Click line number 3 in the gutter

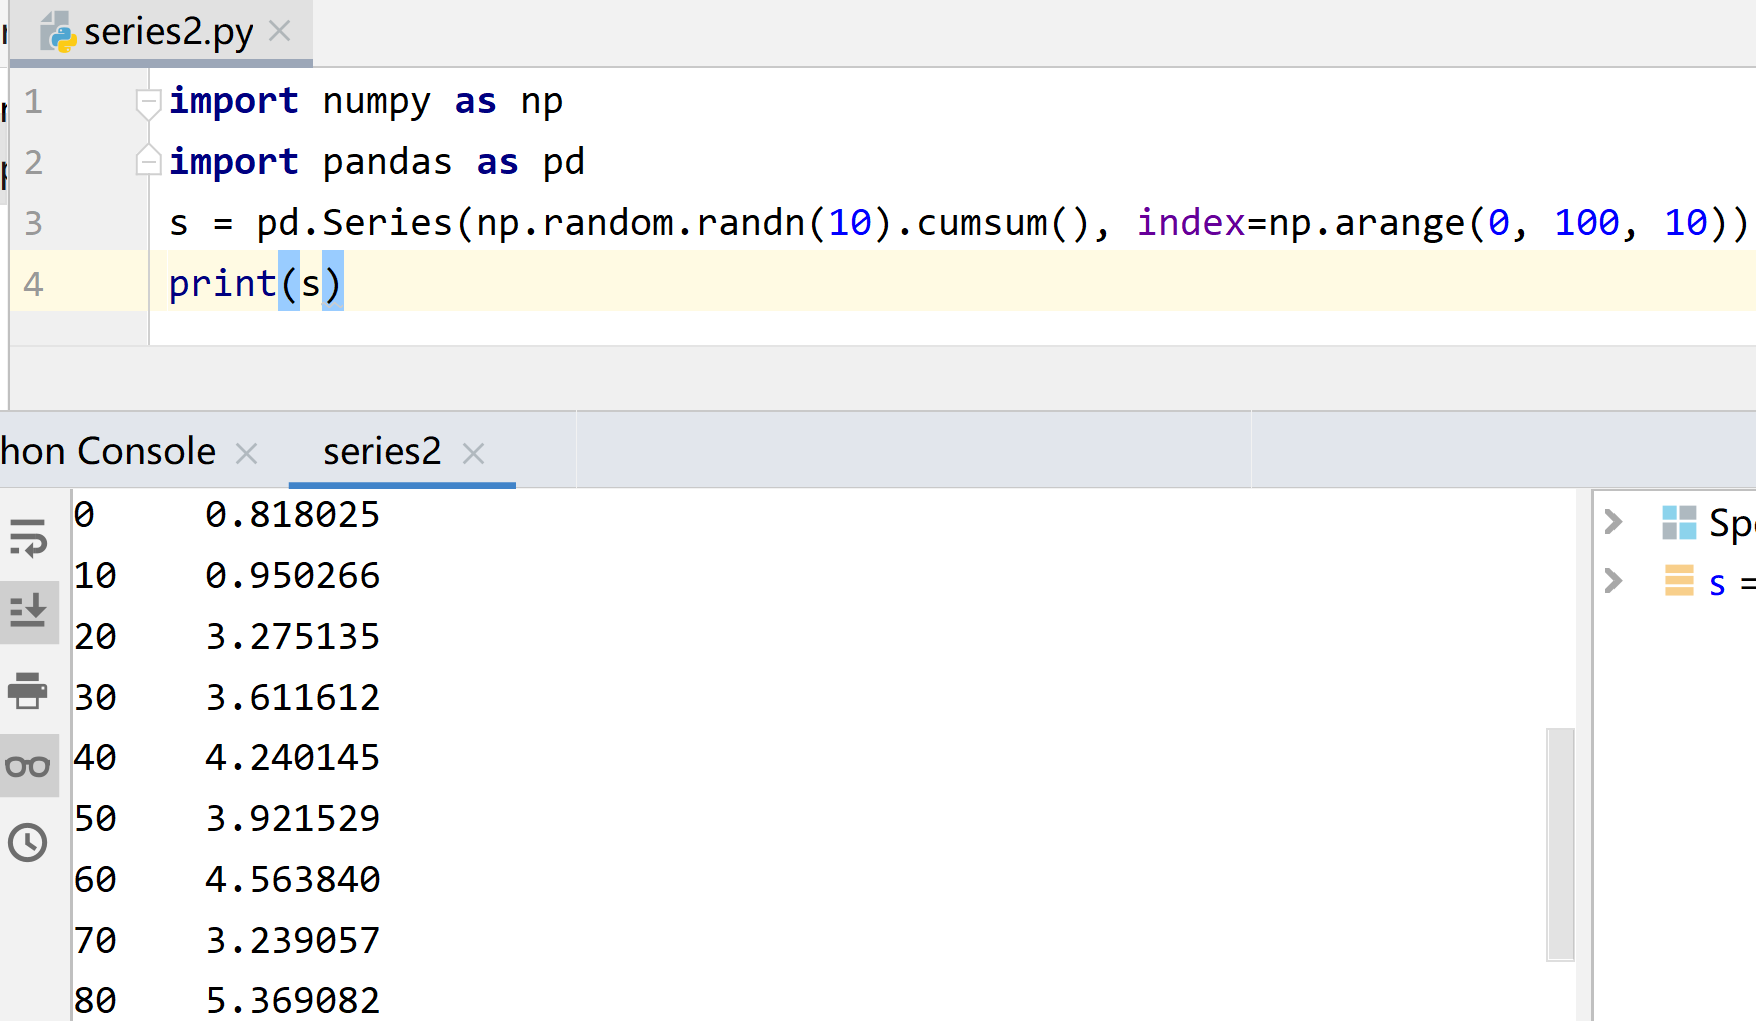[x=33, y=223]
